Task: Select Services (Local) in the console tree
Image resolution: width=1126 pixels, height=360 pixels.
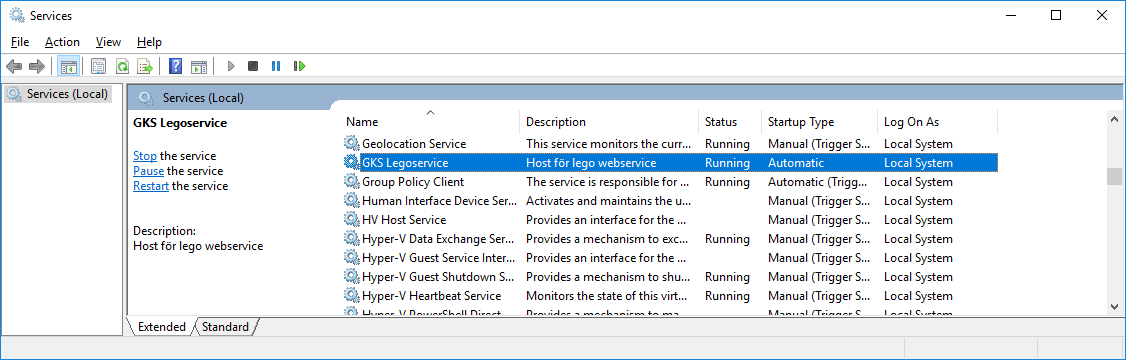Action: pos(68,93)
